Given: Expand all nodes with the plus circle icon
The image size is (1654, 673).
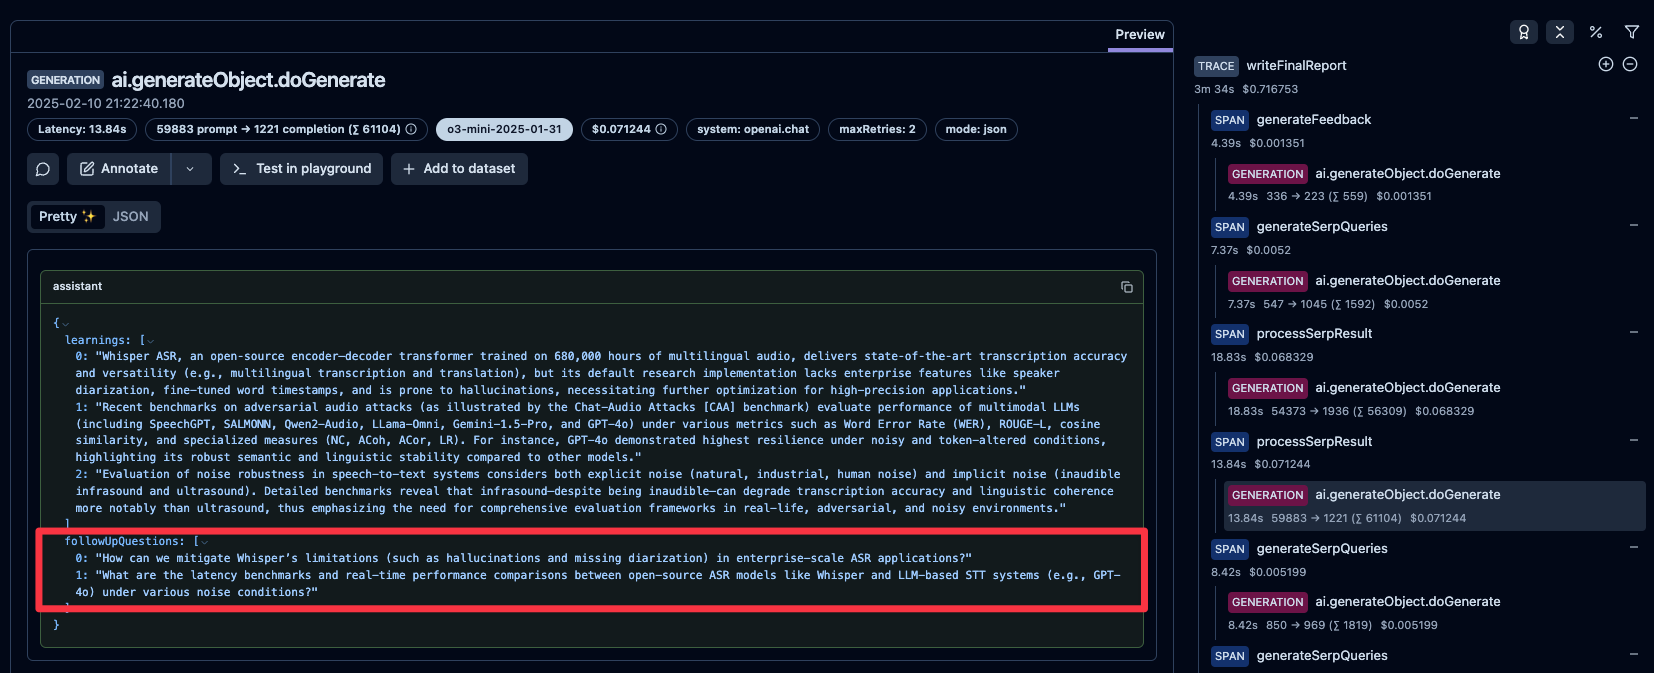Looking at the screenshot, I should click(x=1606, y=64).
